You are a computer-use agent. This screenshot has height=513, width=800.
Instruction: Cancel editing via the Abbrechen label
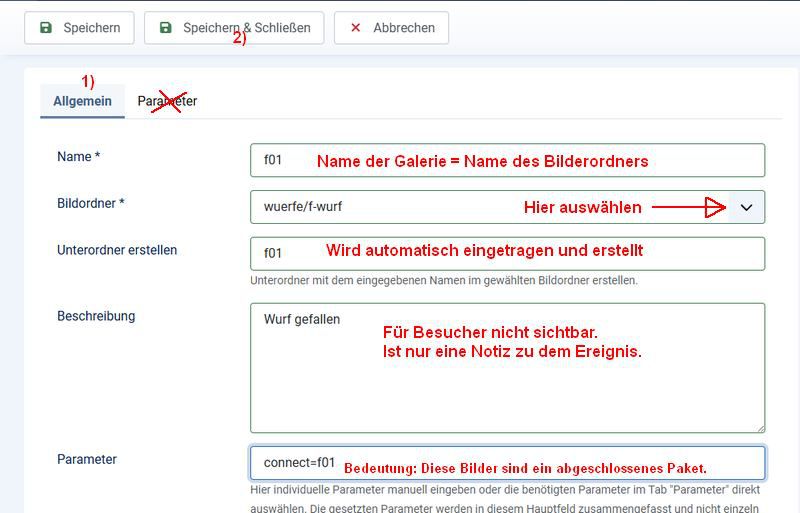pos(404,28)
